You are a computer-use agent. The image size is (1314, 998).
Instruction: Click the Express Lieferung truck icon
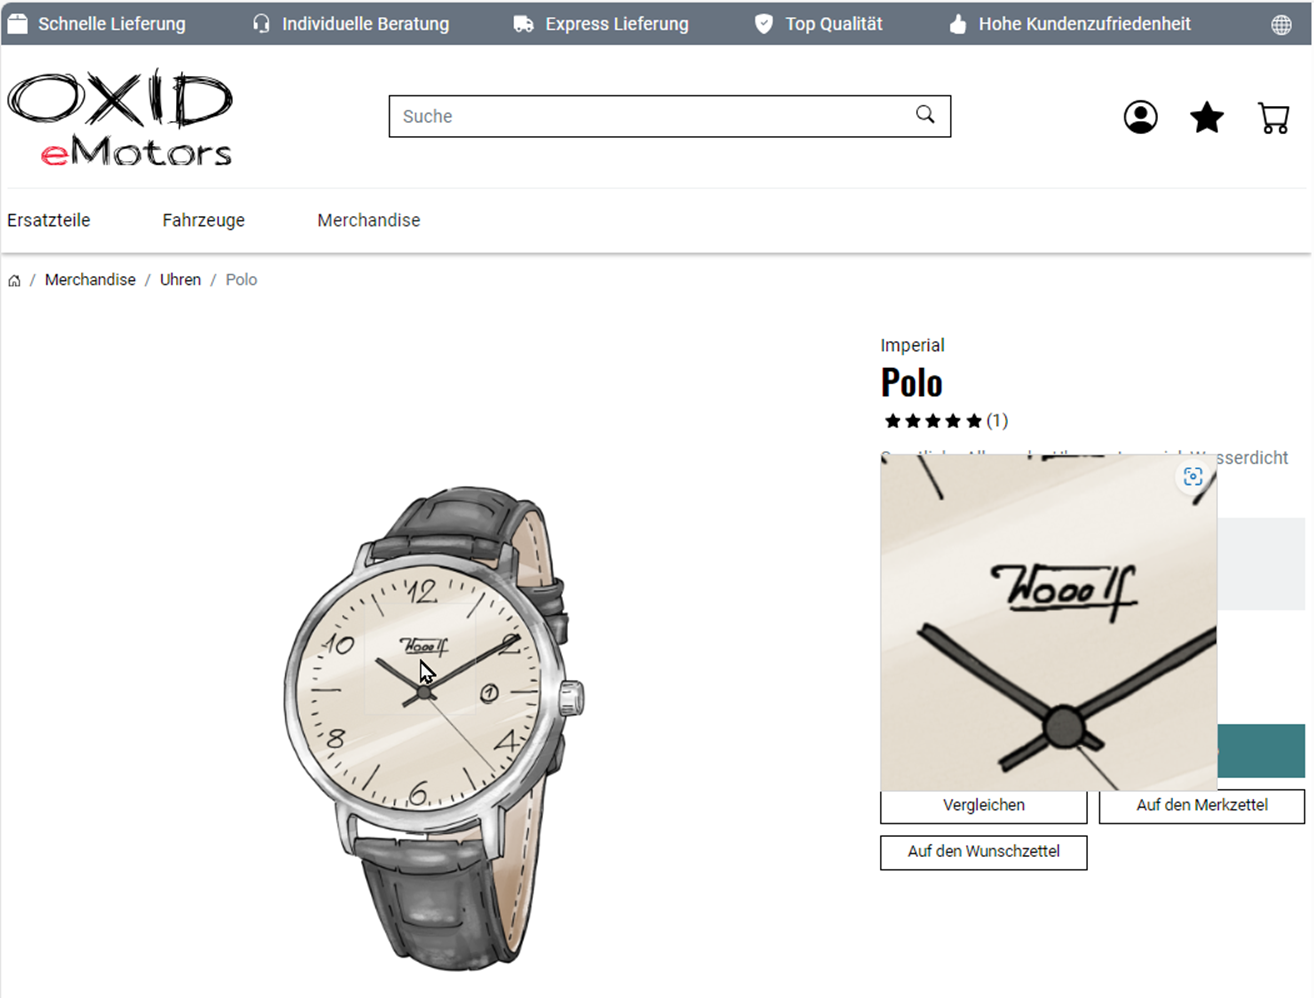pyautogui.click(x=524, y=24)
